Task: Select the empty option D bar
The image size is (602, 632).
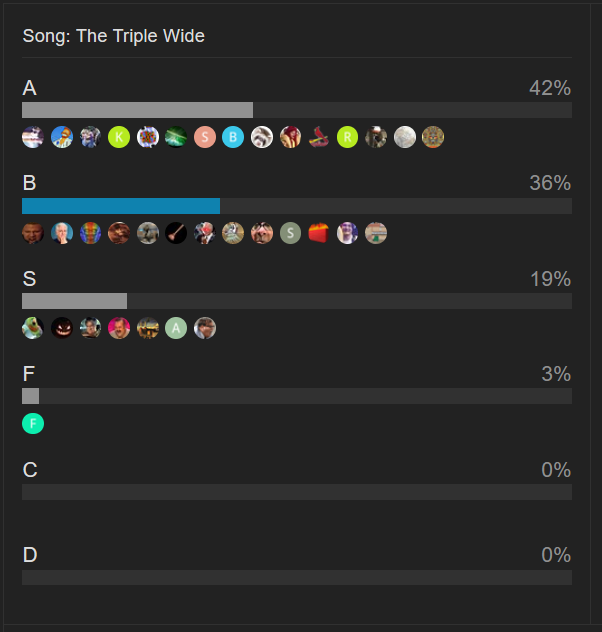Action: pyautogui.click(x=297, y=577)
